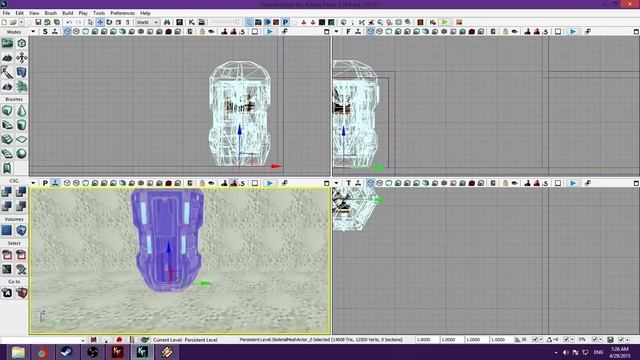This screenshot has width=640, height=360.
Task: Click the green Play in Editor button
Action: 444,22
